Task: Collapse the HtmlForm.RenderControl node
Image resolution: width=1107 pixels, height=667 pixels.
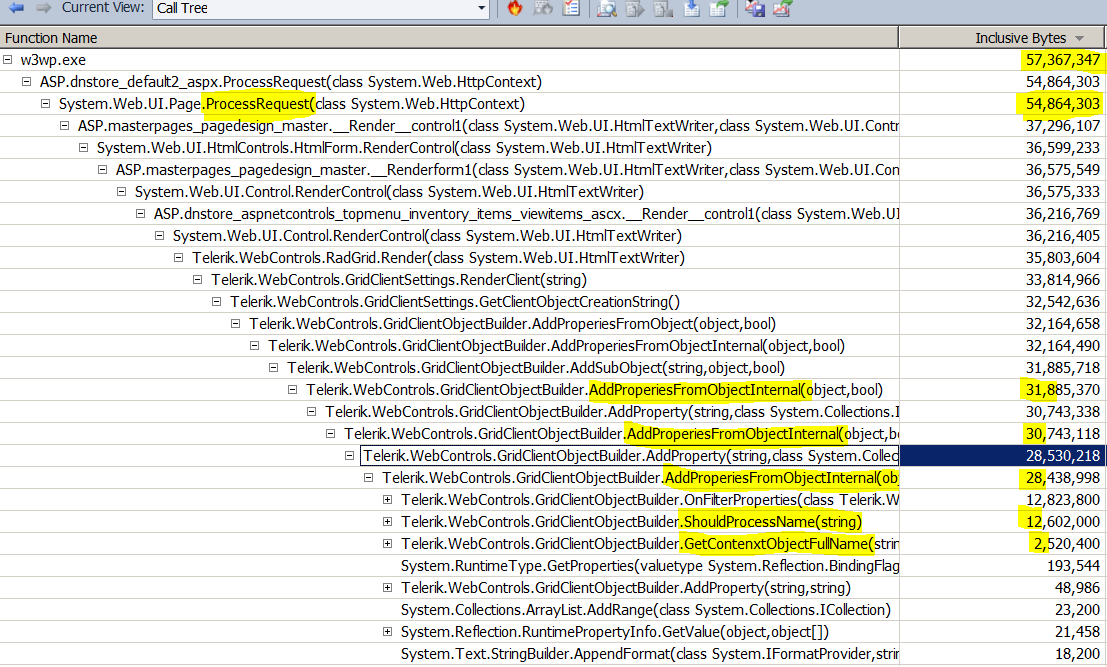Action: click(84, 148)
